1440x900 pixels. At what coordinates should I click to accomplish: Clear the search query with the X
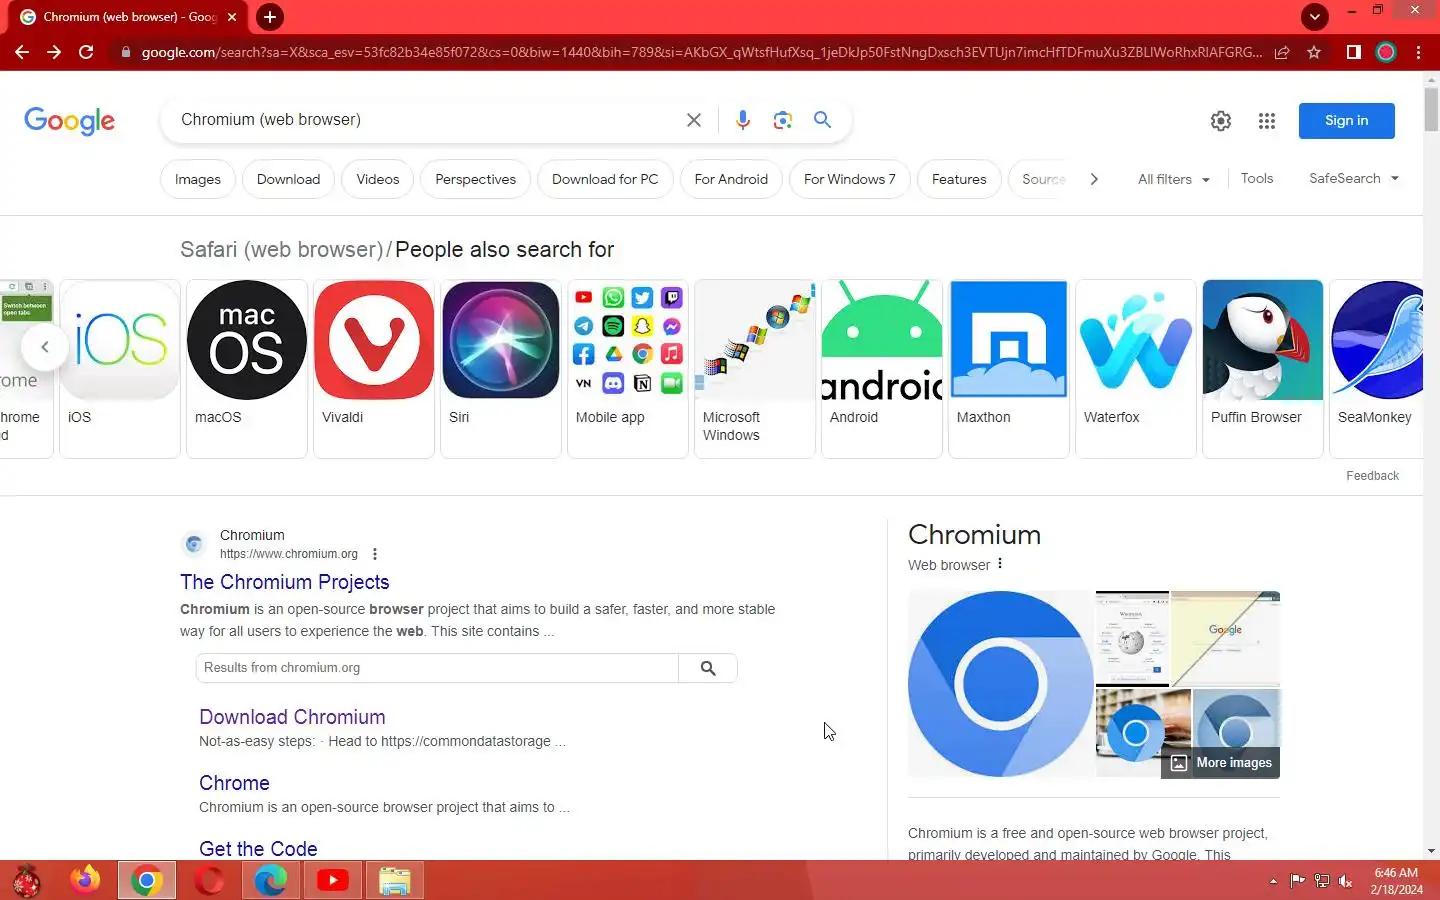(694, 120)
